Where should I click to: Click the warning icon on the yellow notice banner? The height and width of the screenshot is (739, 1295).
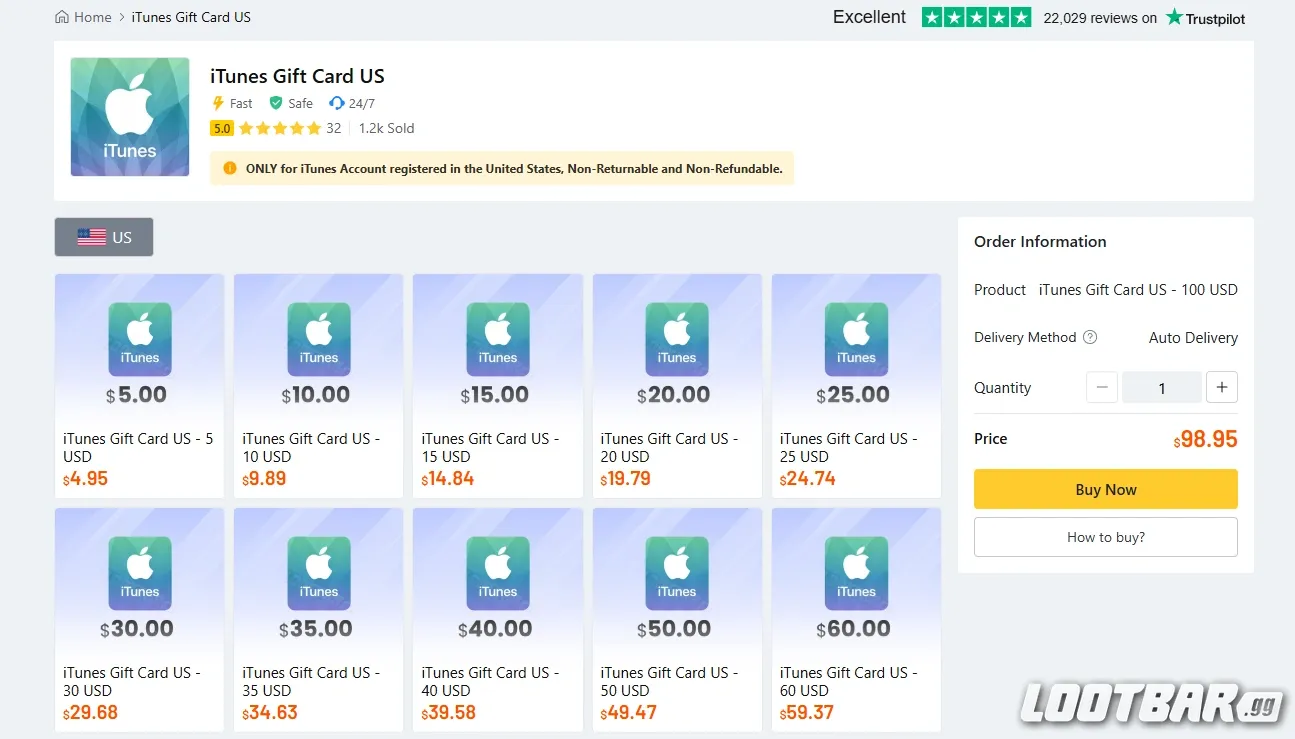[x=228, y=168]
